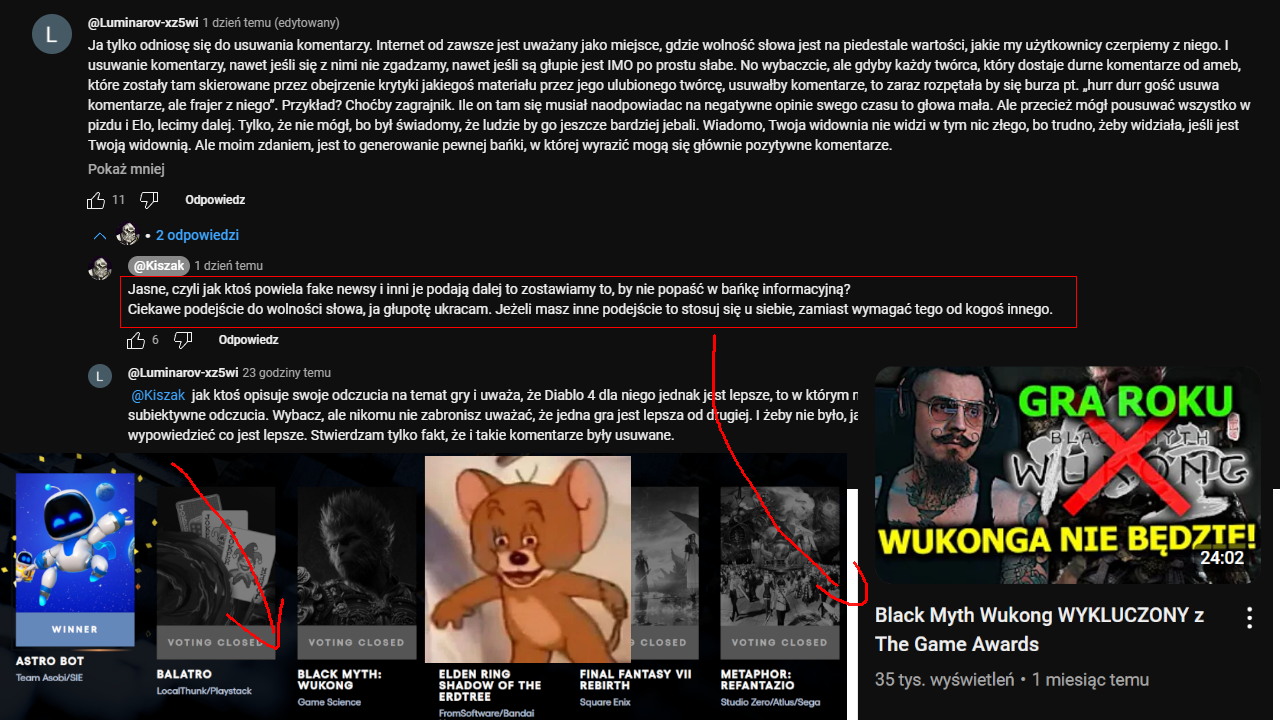
Task: Click the L avatar on the 23 godziny temu reply
Action: (x=99, y=376)
